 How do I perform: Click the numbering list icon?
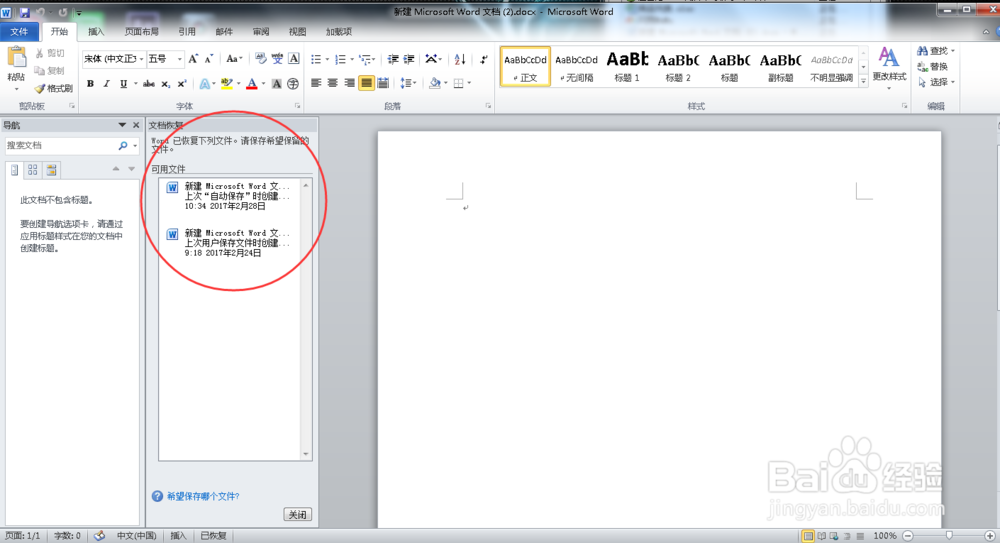pos(340,59)
